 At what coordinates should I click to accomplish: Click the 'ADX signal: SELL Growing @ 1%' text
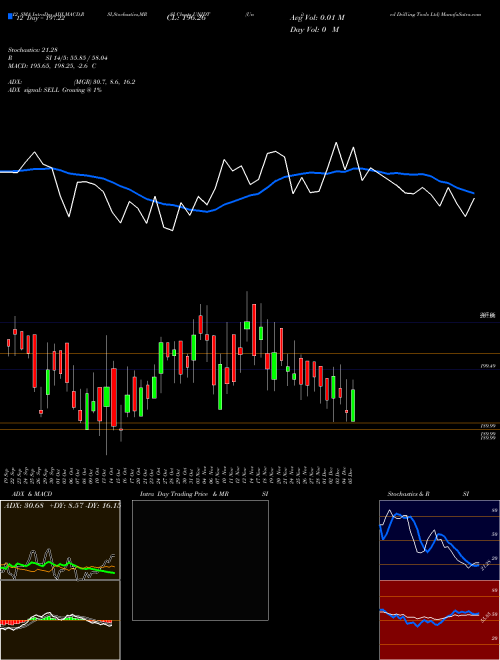click(x=55, y=90)
